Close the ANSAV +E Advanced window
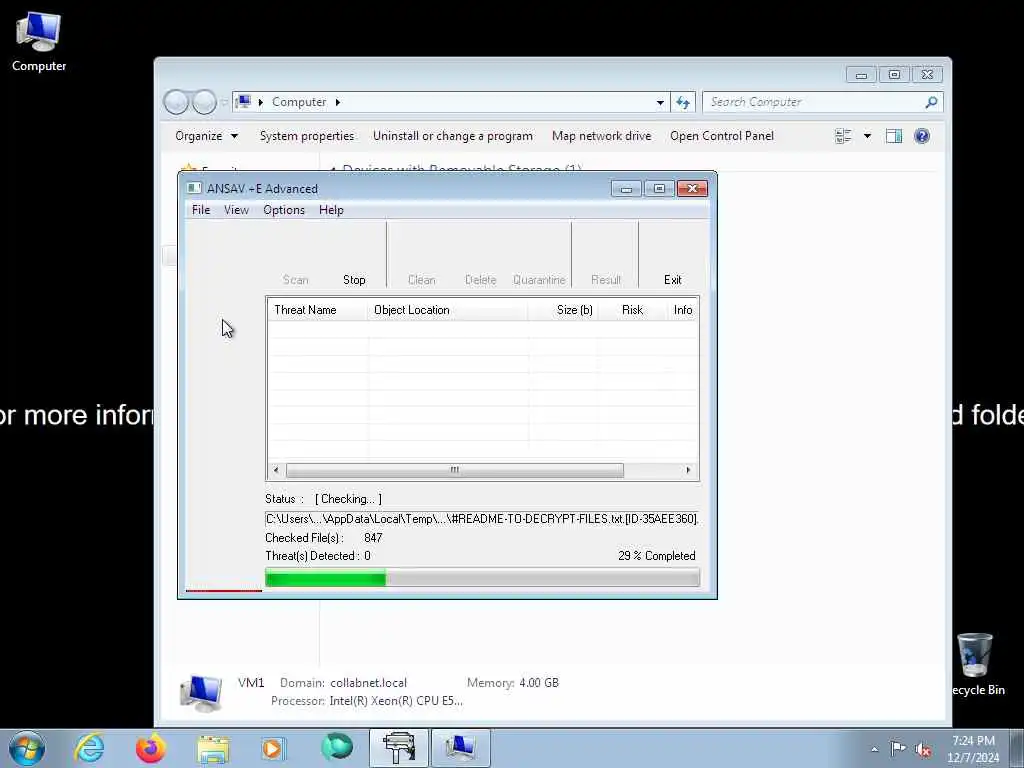The height and width of the screenshot is (768, 1024). point(692,189)
